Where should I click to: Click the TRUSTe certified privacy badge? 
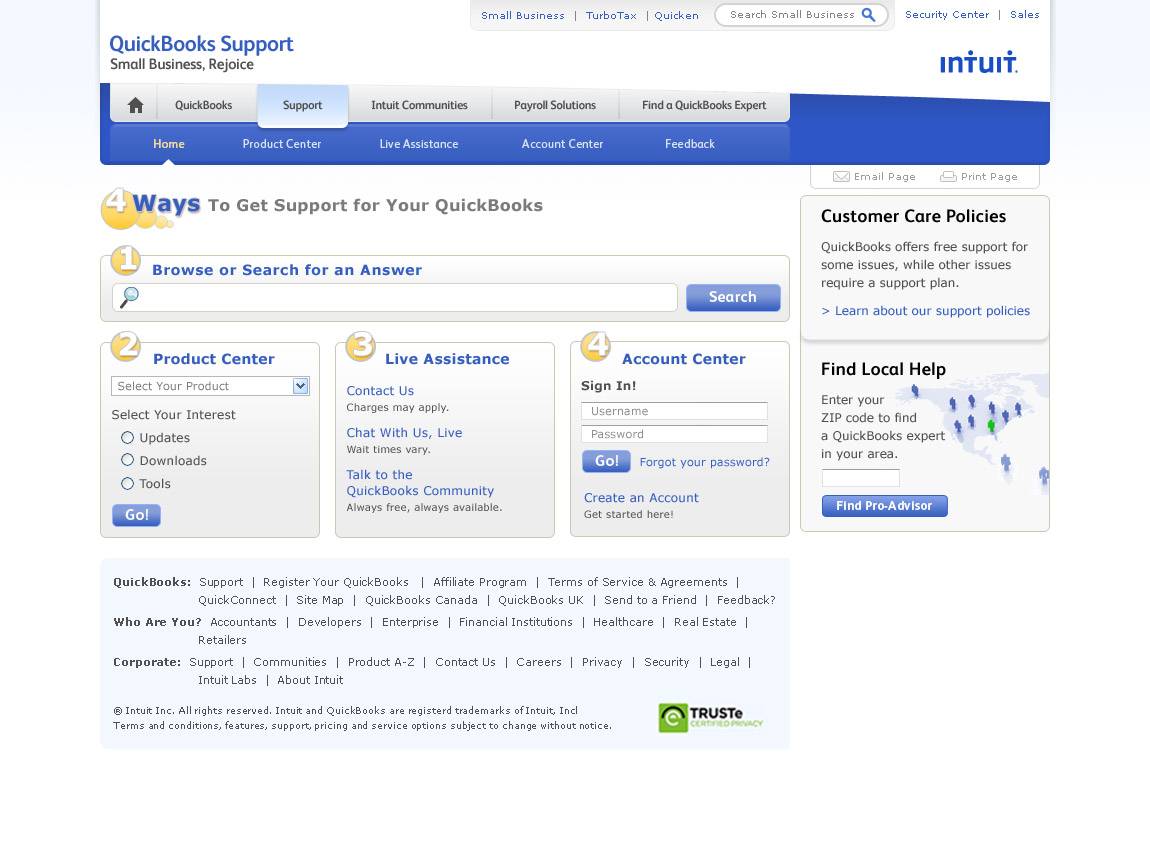point(711,717)
